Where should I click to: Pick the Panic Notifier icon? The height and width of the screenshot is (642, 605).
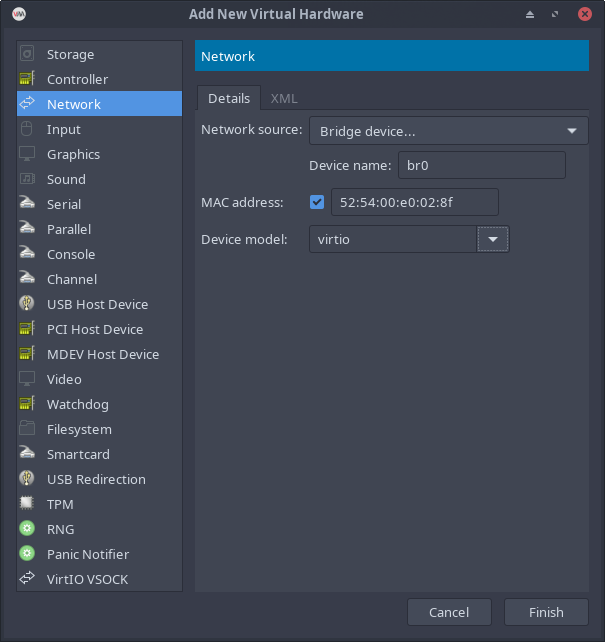click(27, 554)
